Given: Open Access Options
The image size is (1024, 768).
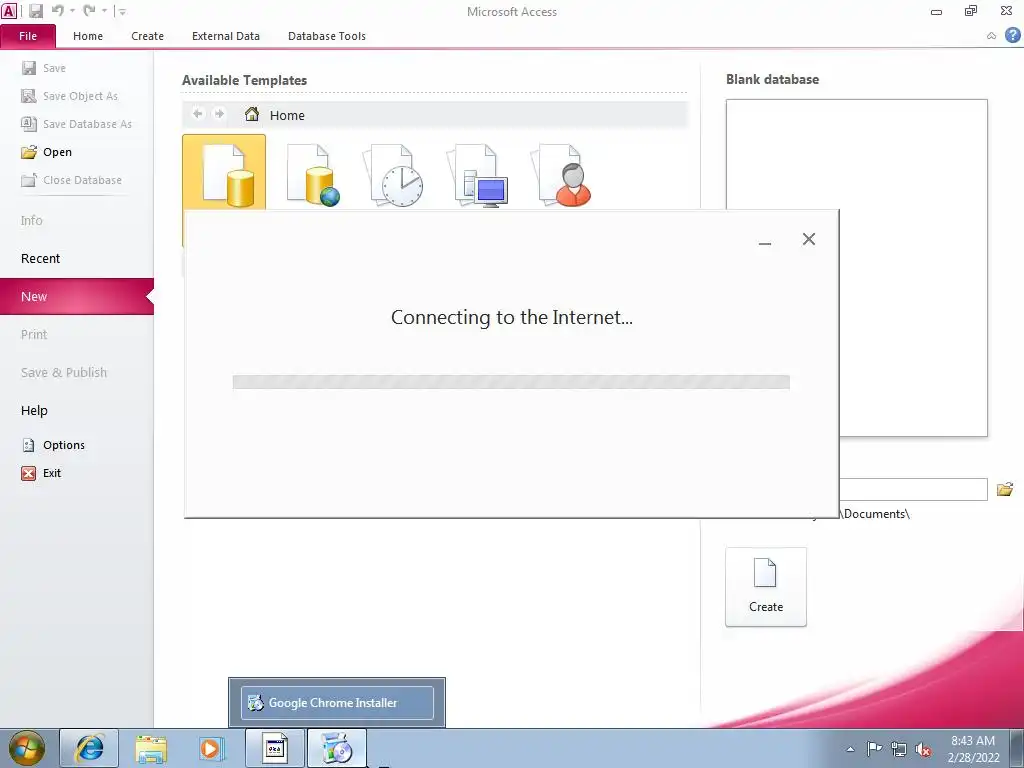Looking at the screenshot, I should pyautogui.click(x=53, y=445).
